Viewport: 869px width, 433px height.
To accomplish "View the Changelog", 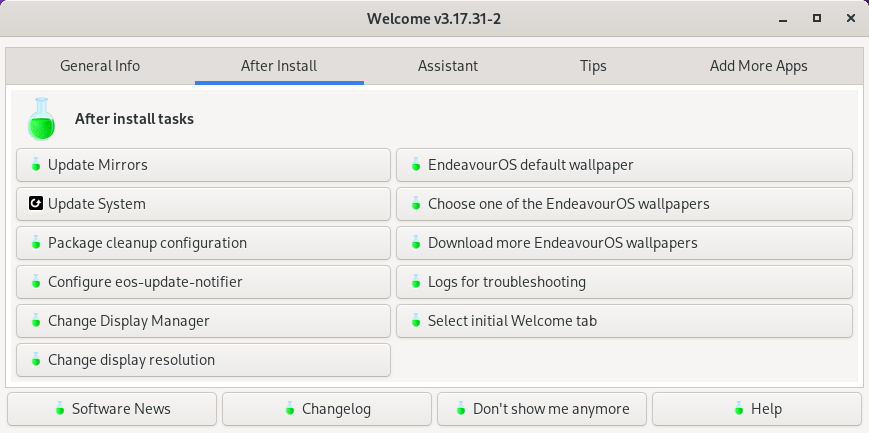I will coord(327,409).
